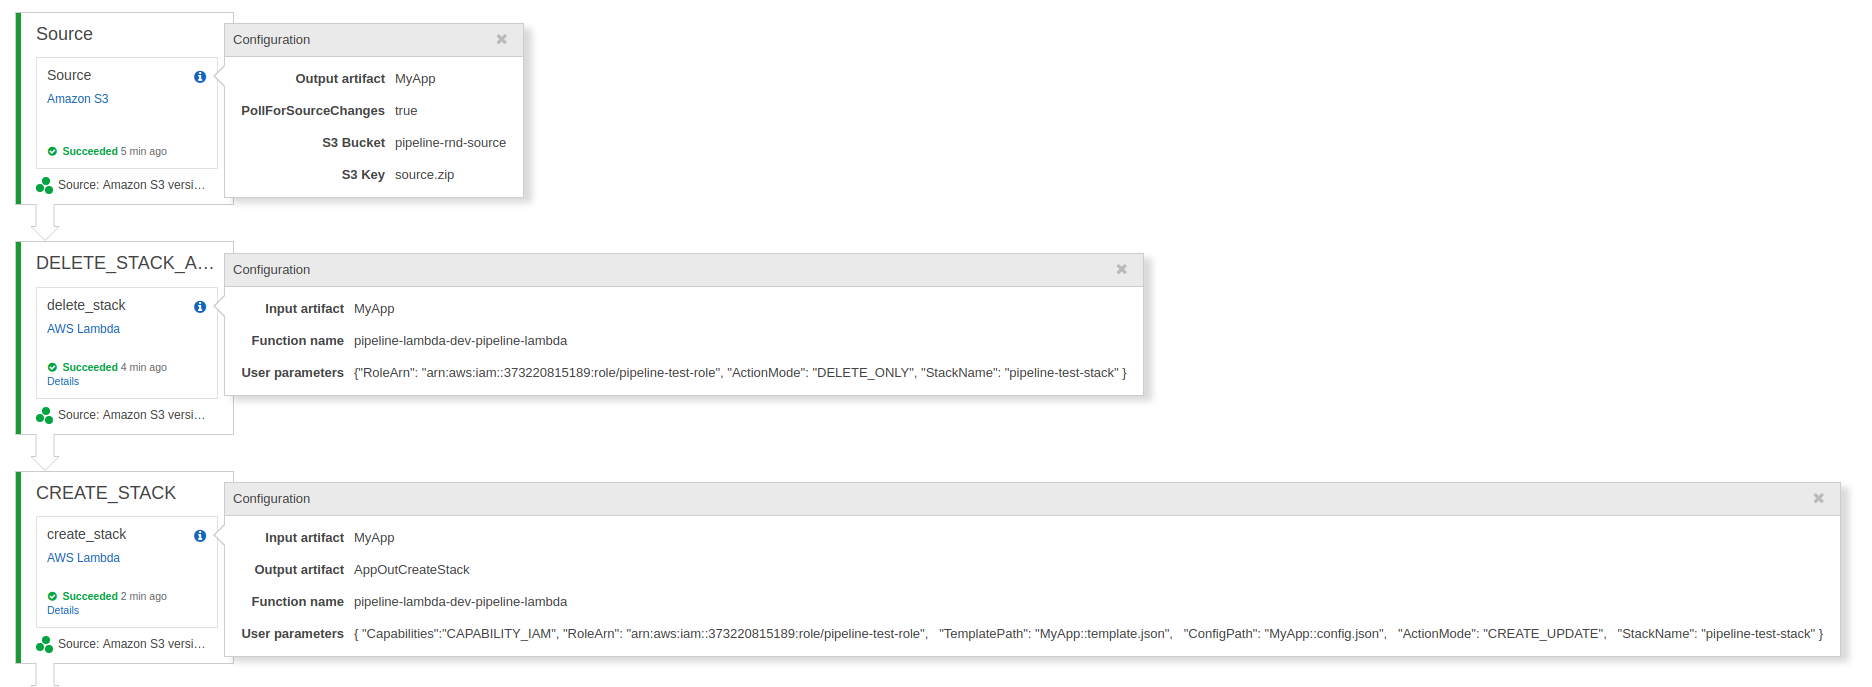The image size is (1872, 687).
Task: Click delete_stack Function name value
Action: coord(460,341)
